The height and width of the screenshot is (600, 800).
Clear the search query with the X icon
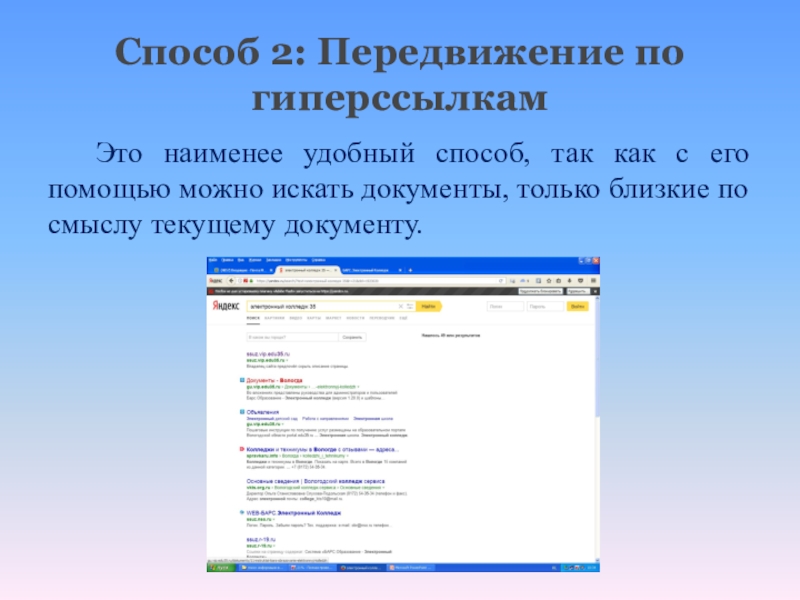coord(402,306)
